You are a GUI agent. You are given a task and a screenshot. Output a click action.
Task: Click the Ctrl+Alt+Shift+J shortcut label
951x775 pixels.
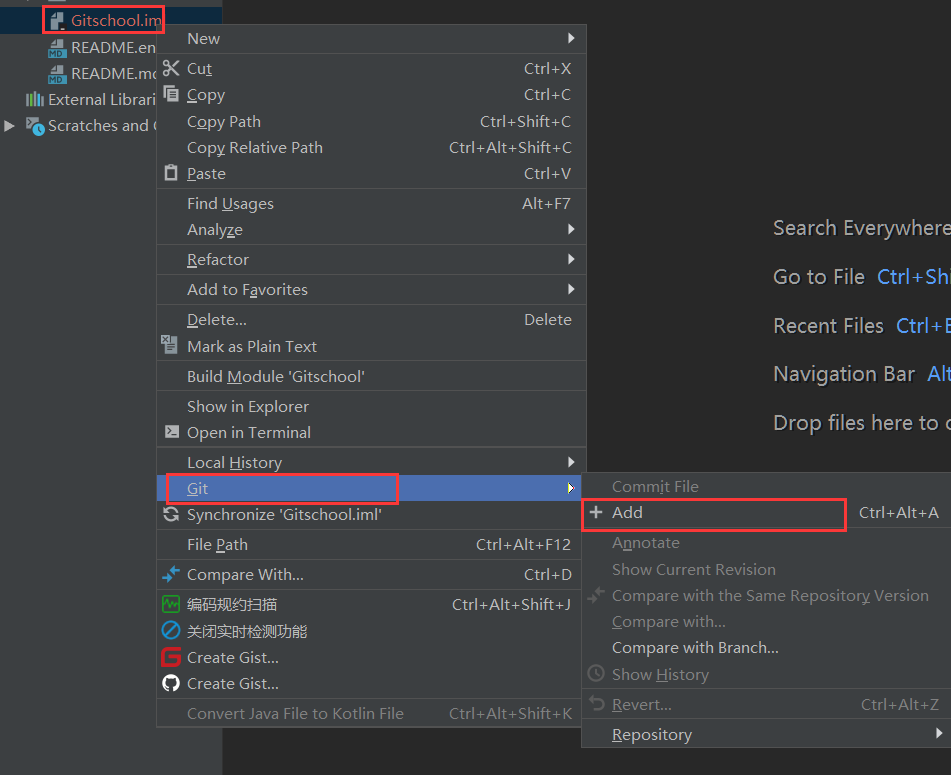coord(511,605)
